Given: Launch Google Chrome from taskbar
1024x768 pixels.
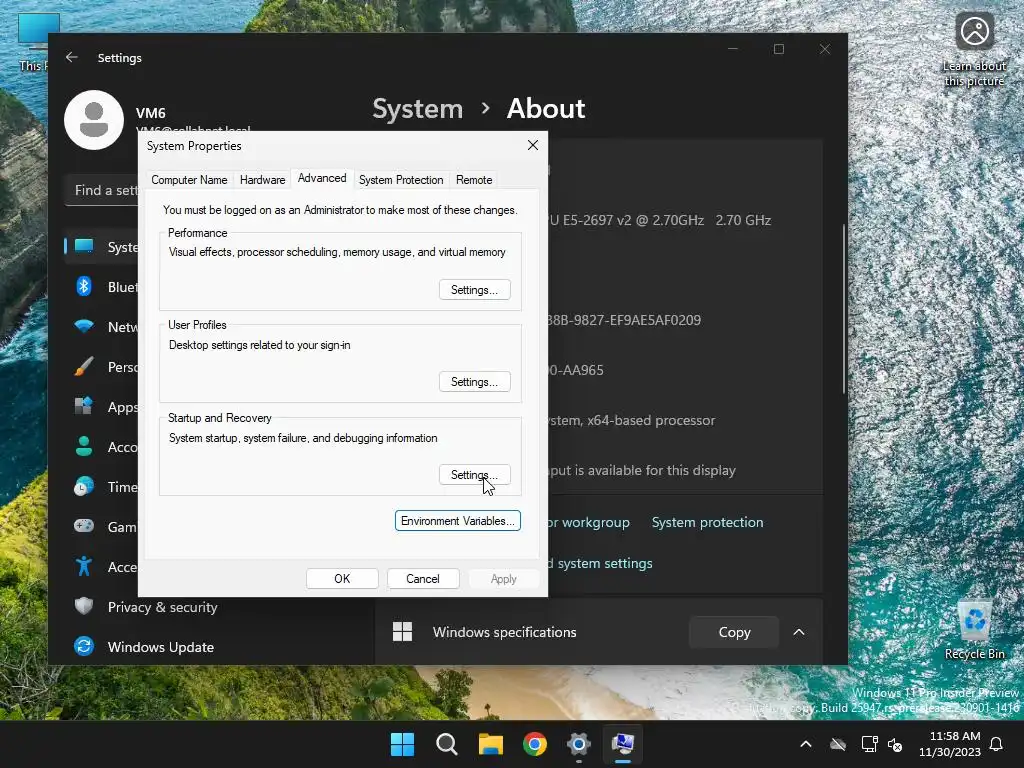Looking at the screenshot, I should (535, 744).
